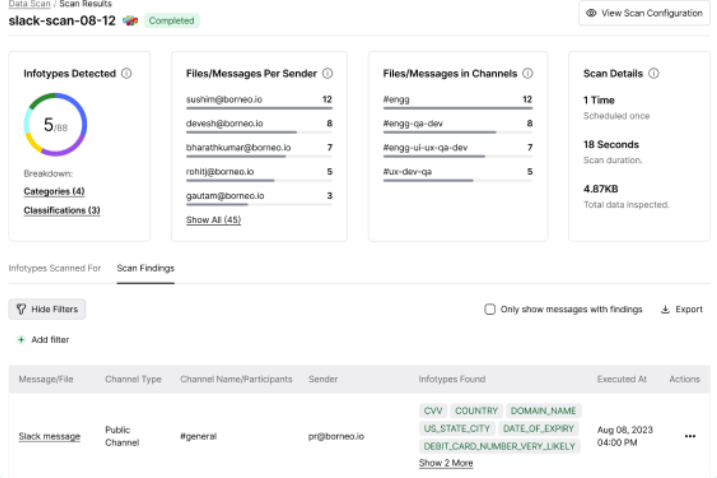This screenshot has height=478, width=717.
Task: Expand Show 2 More infotypes
Action: (x=445, y=463)
